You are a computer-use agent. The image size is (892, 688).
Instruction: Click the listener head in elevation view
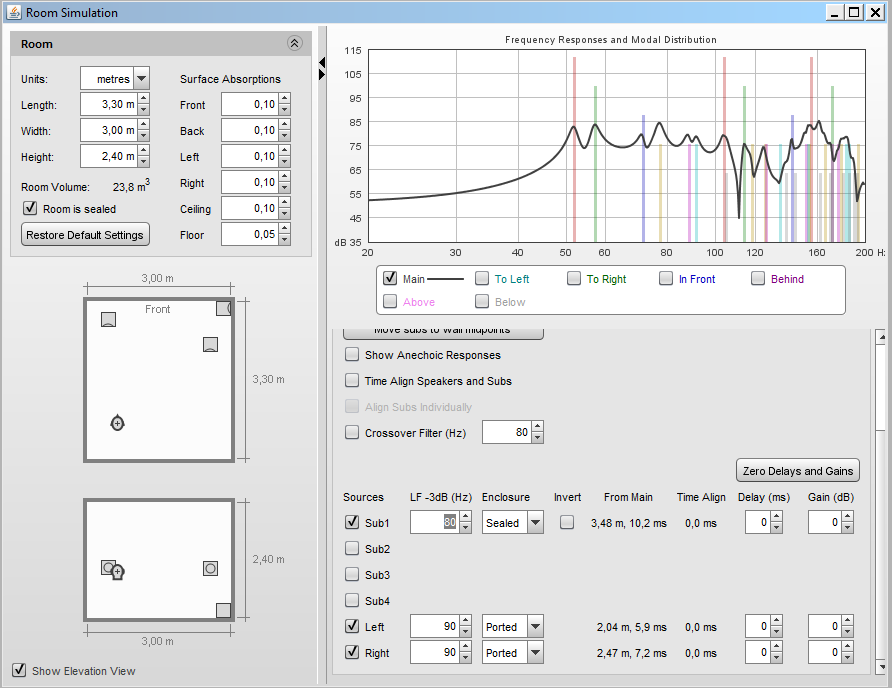tap(117, 573)
